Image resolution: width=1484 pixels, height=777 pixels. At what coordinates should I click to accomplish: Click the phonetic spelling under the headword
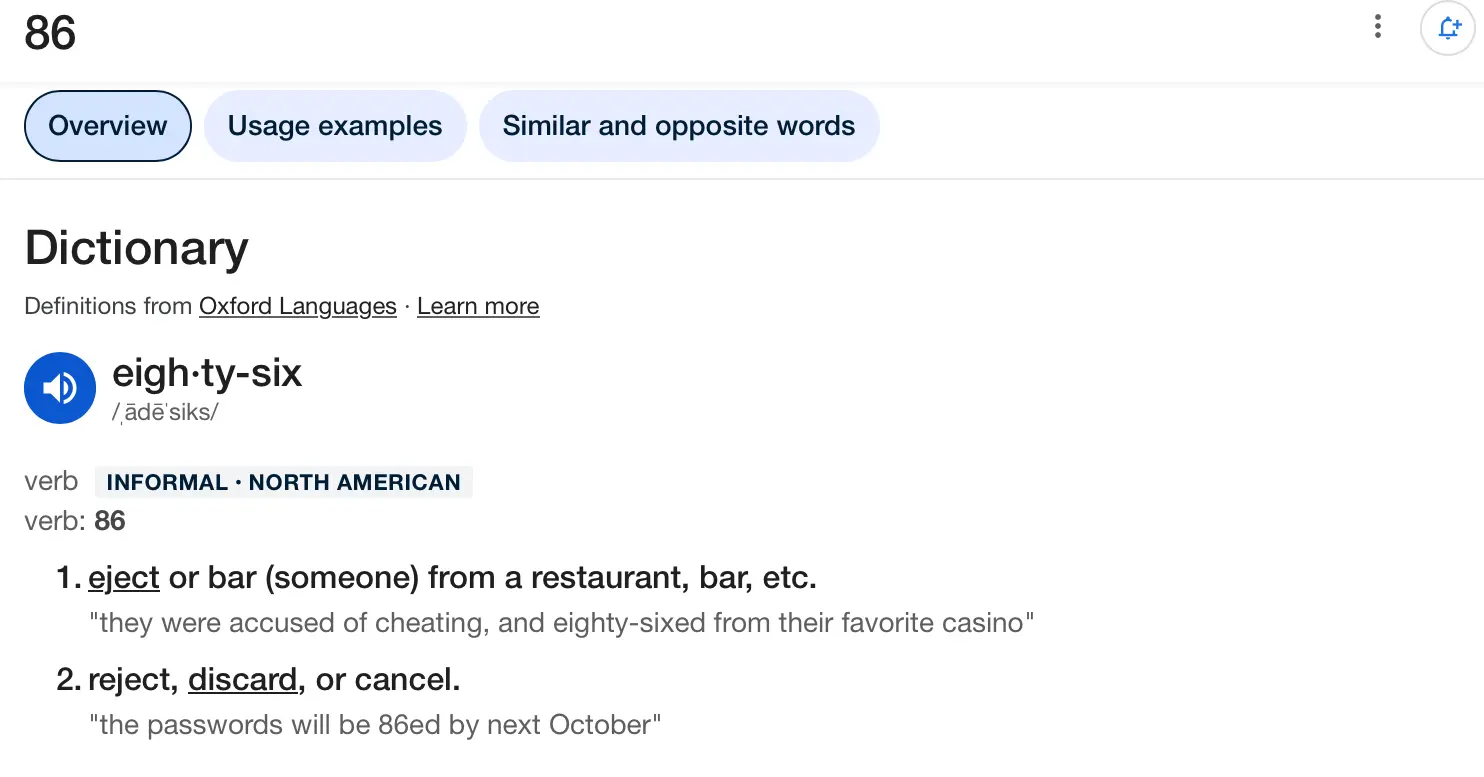coord(165,411)
